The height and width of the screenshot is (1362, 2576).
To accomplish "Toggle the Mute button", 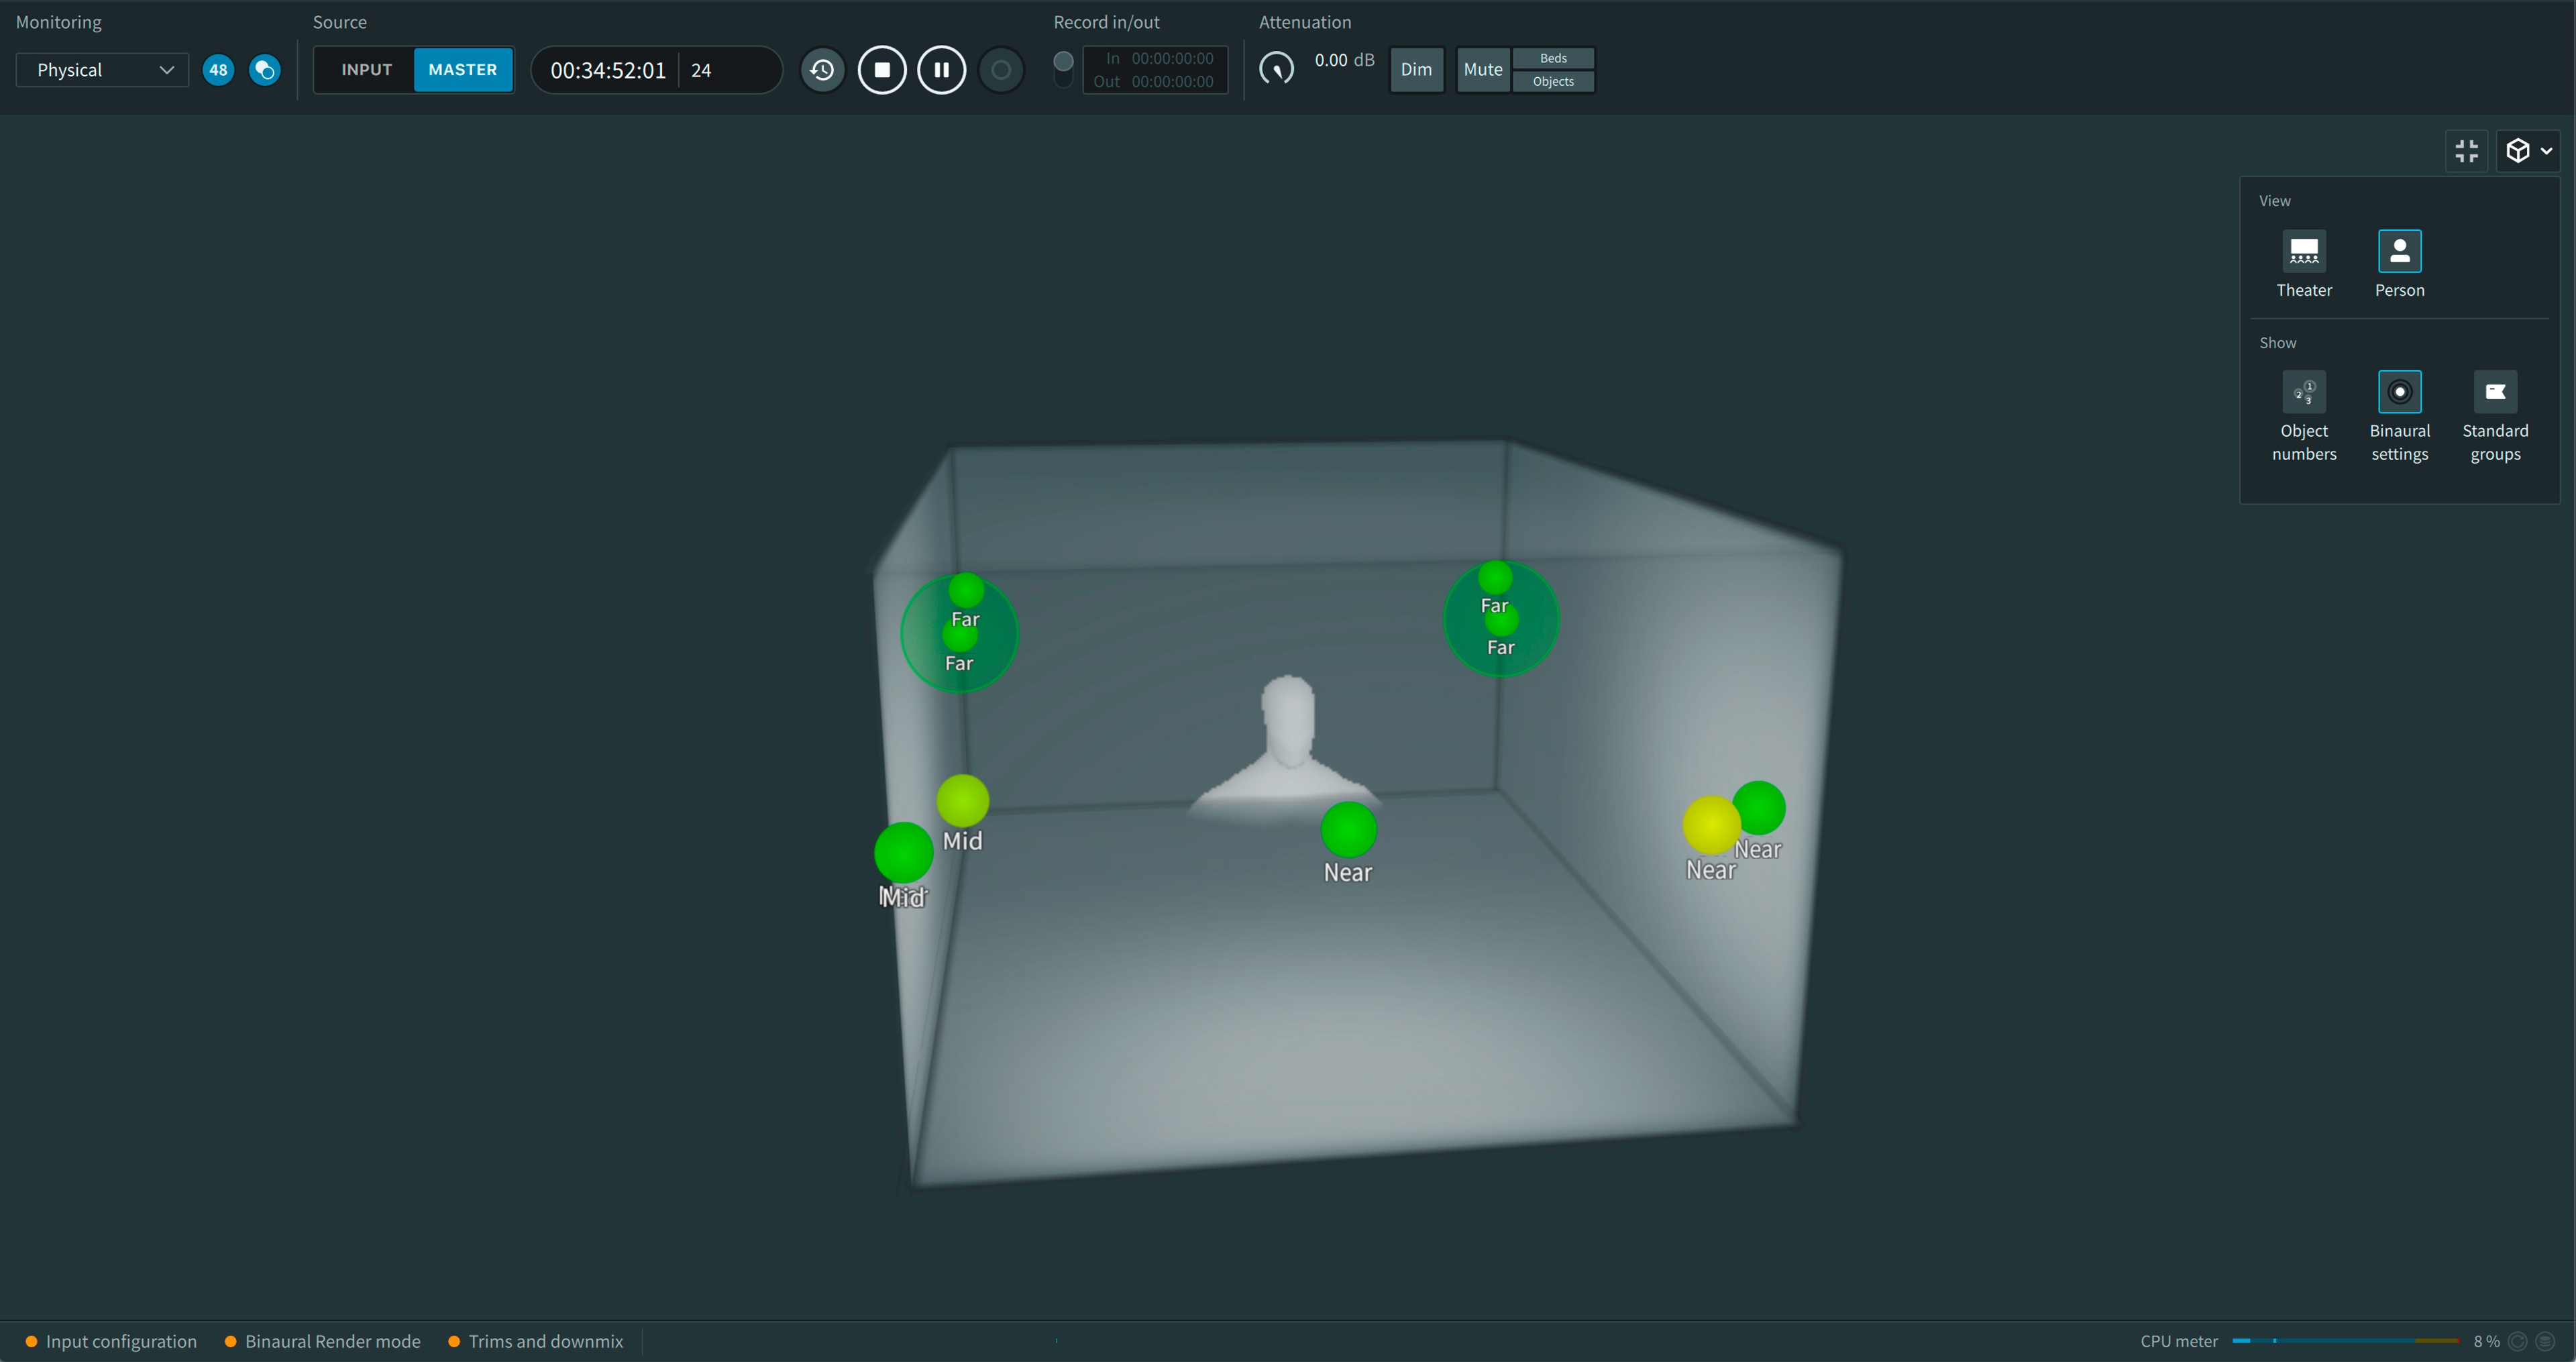I will (x=1483, y=70).
